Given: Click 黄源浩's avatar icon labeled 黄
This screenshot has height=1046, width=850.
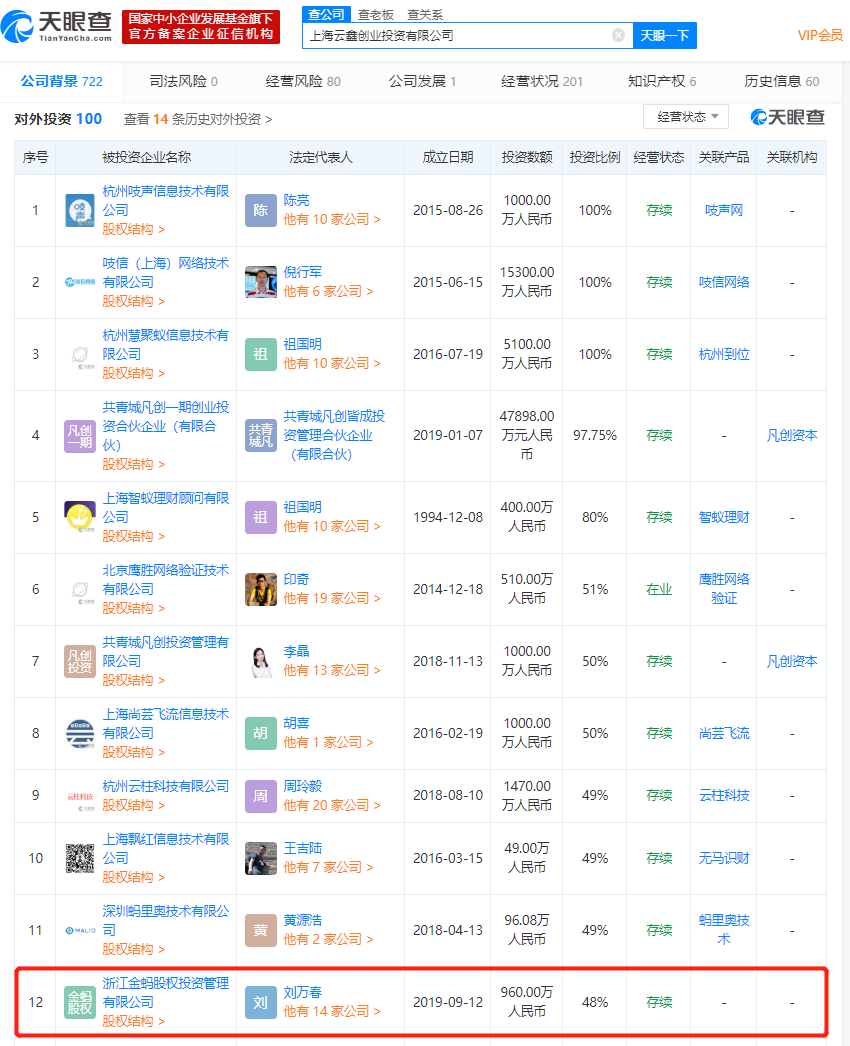Looking at the screenshot, I should pyautogui.click(x=261, y=930).
